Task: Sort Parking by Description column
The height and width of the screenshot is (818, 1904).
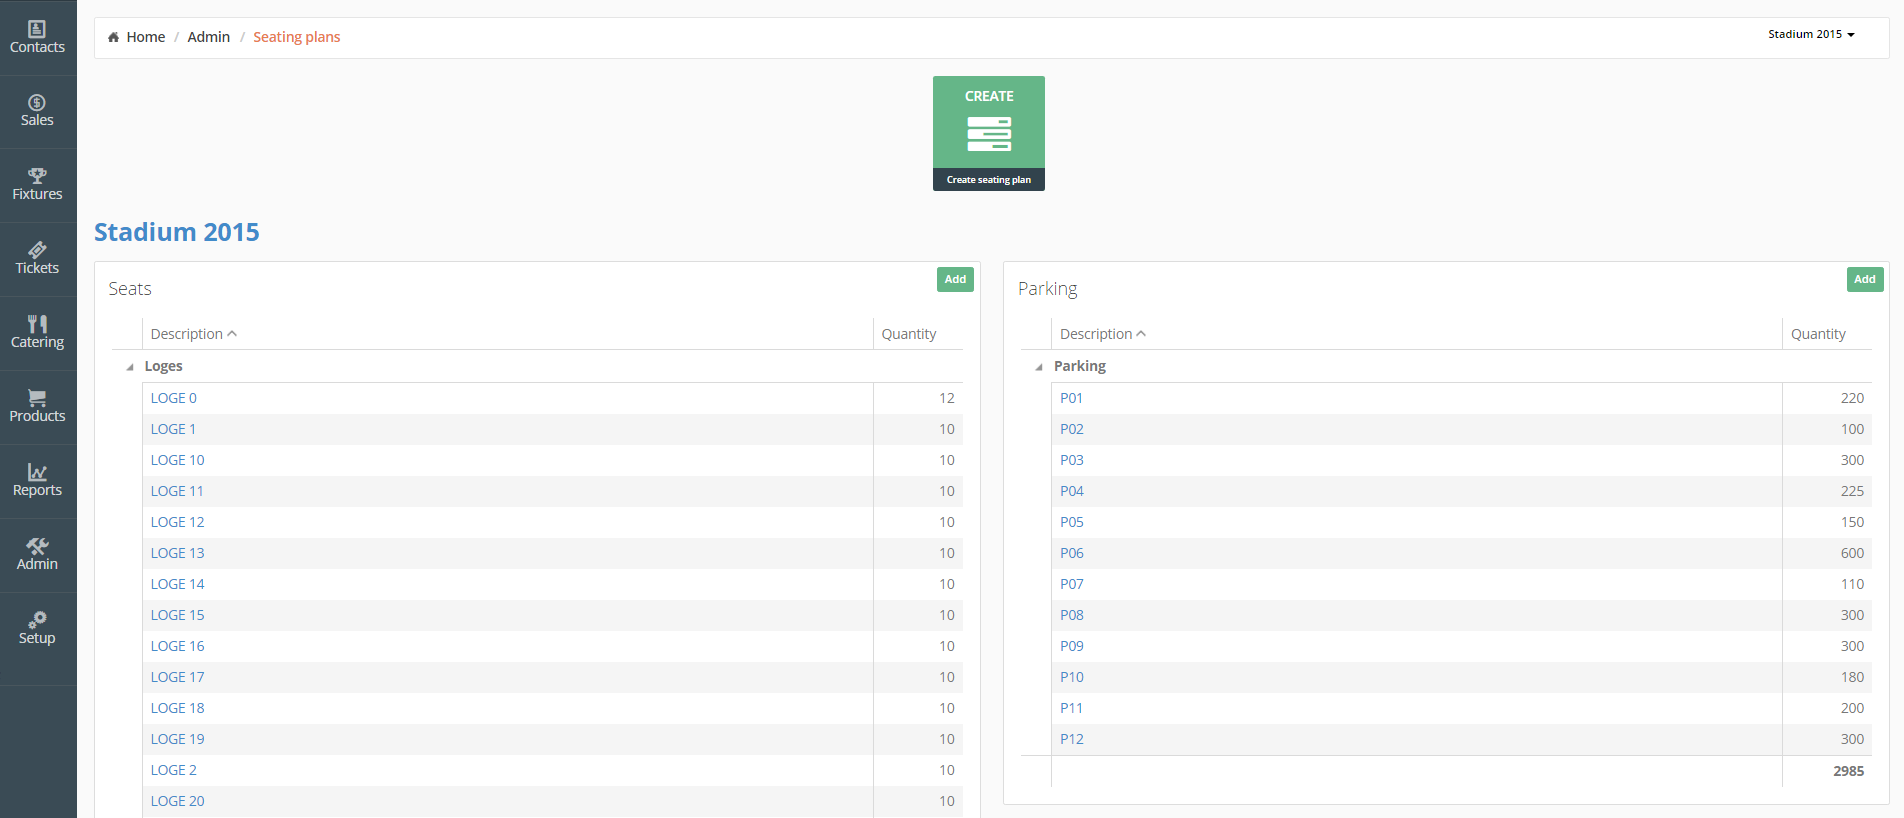Action: [1103, 334]
